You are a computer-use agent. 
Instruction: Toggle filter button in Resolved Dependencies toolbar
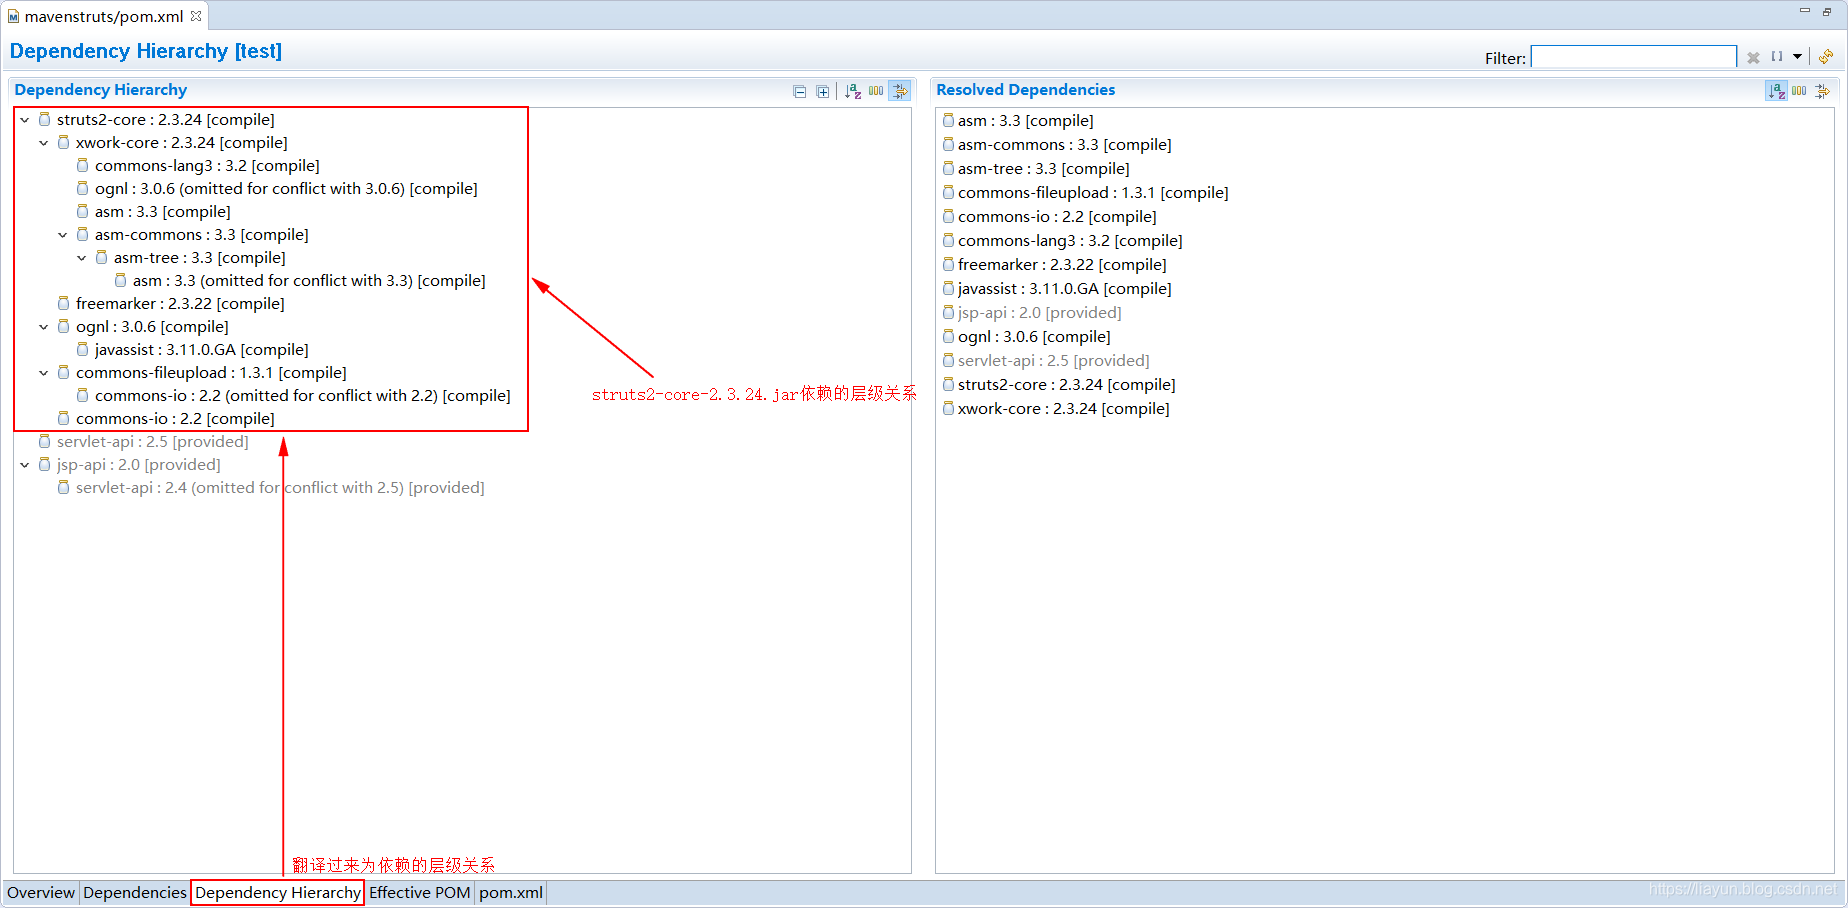pyautogui.click(x=1822, y=91)
